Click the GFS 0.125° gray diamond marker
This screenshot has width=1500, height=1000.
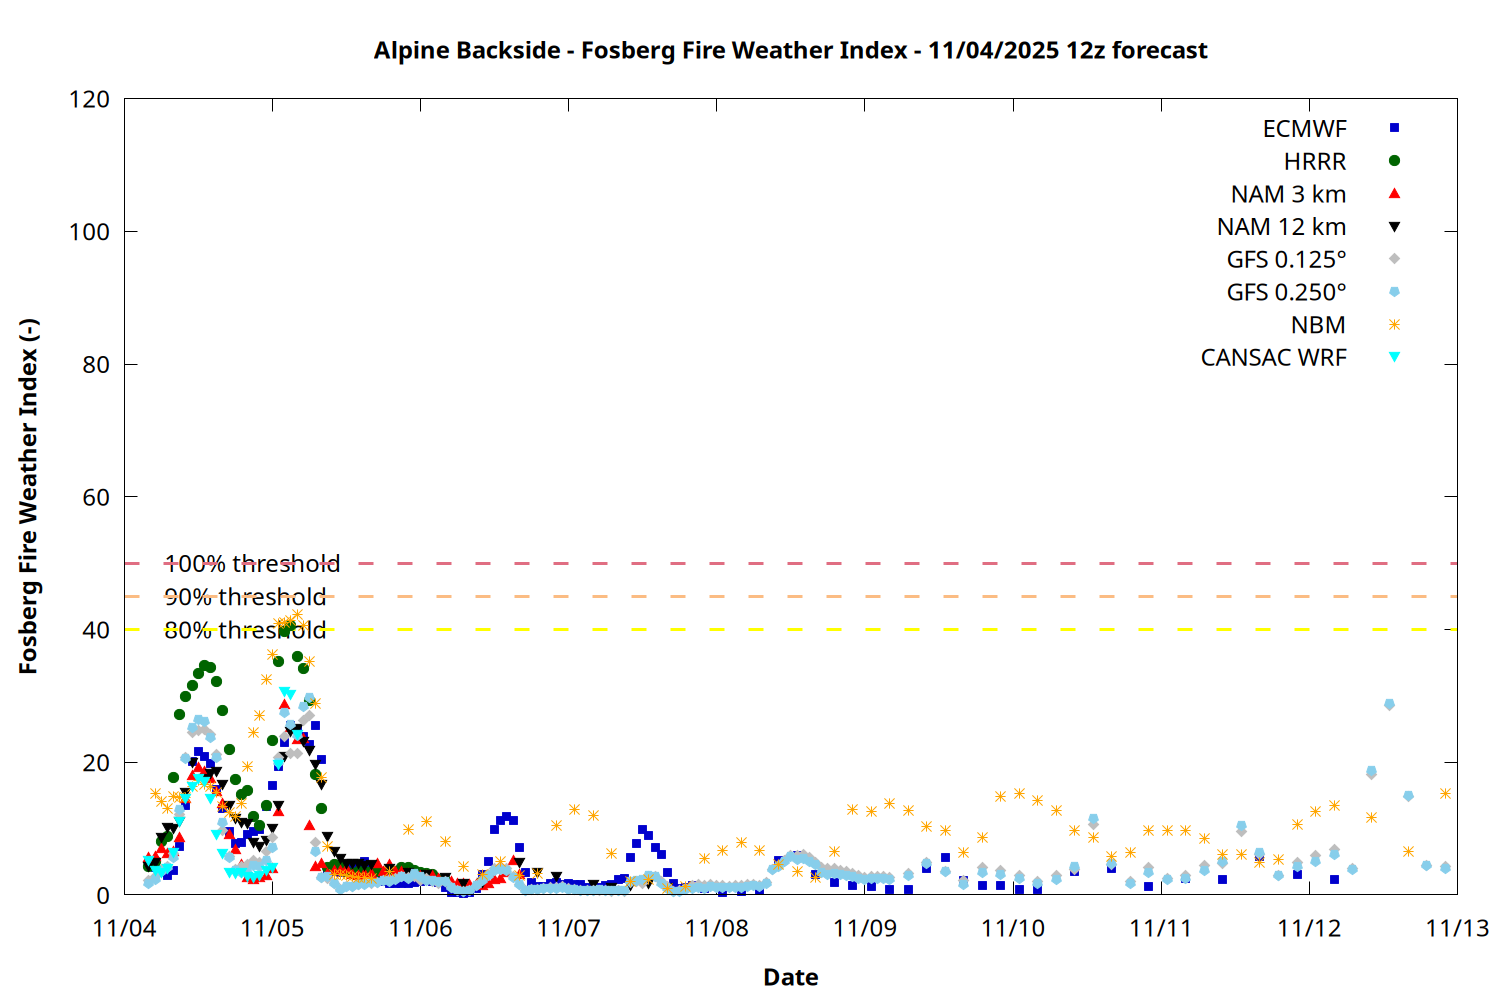[x=1394, y=259]
